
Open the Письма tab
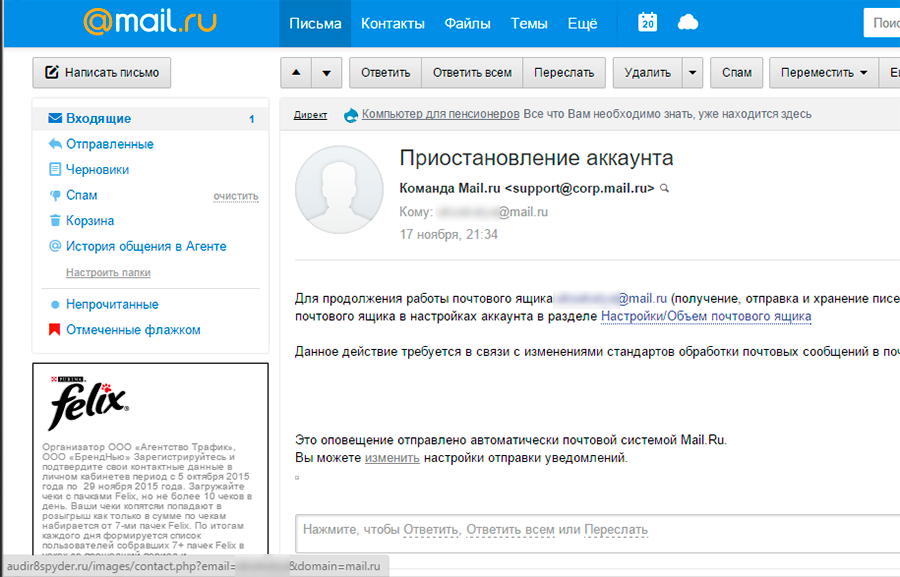point(315,24)
